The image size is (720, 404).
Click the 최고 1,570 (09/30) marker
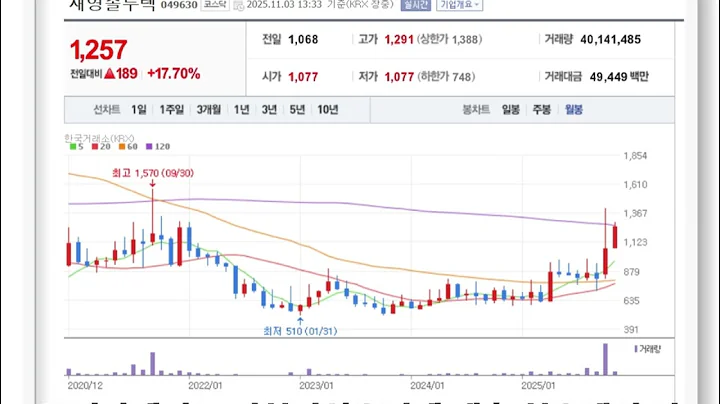pos(152,173)
